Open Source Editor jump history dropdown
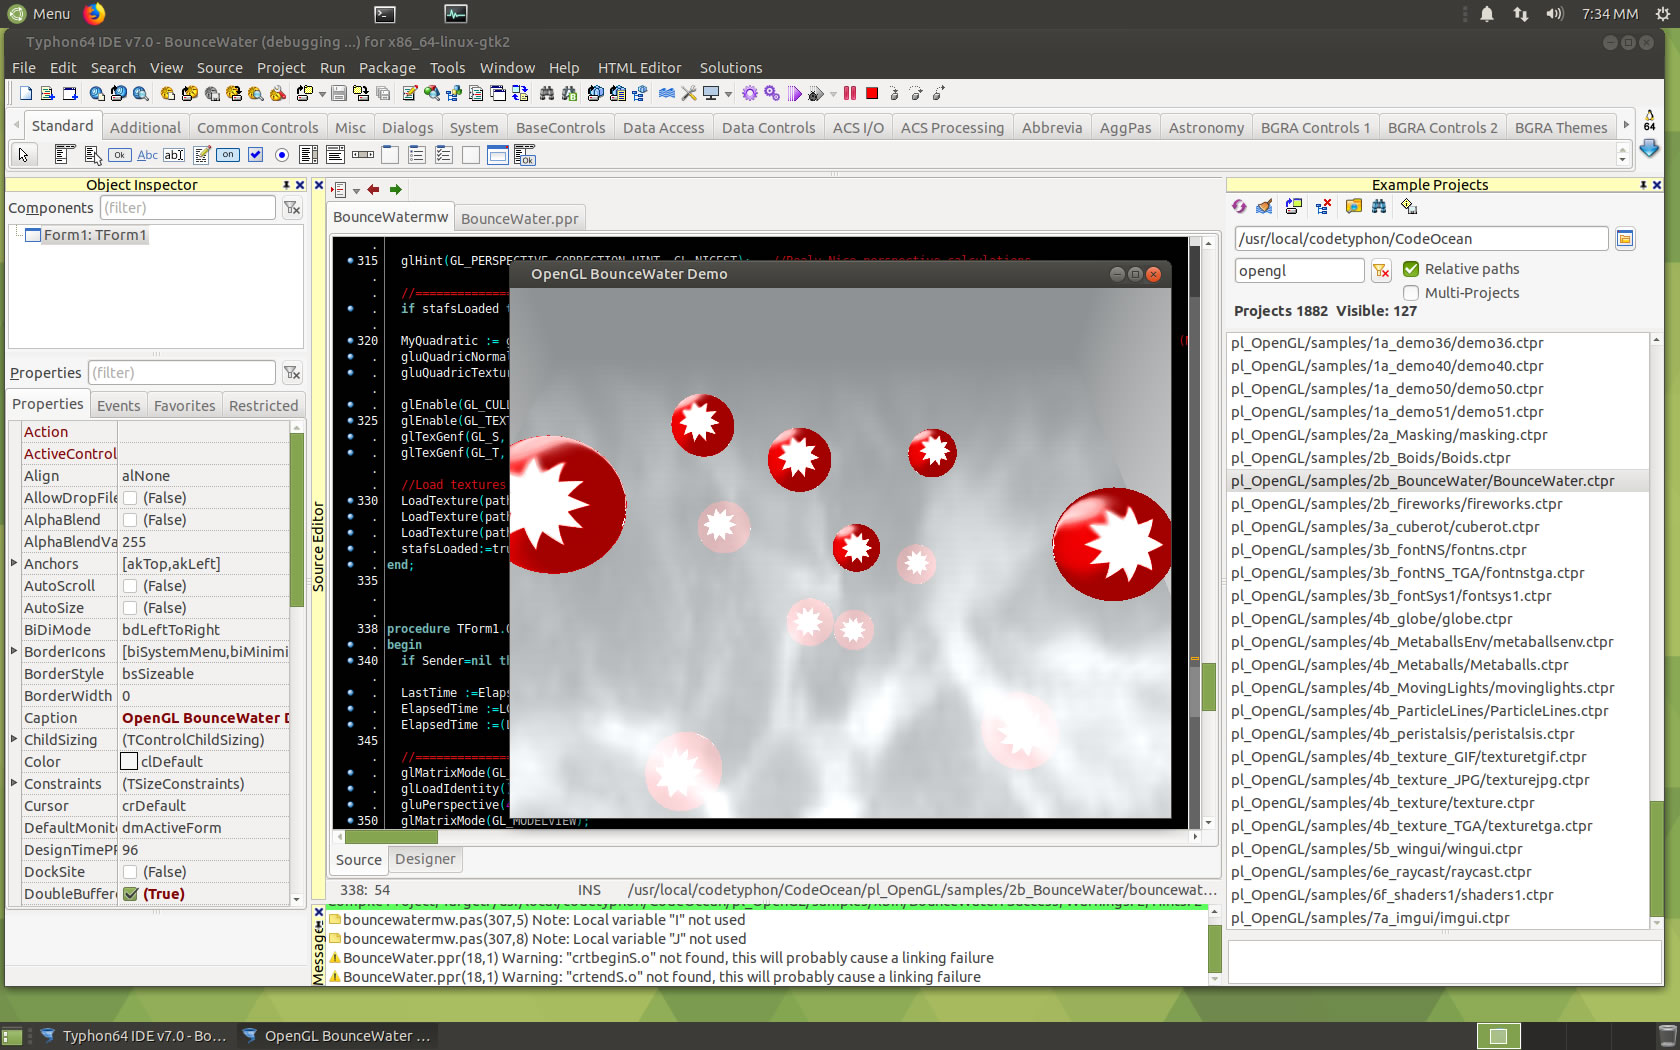The image size is (1680, 1050). pos(355,190)
